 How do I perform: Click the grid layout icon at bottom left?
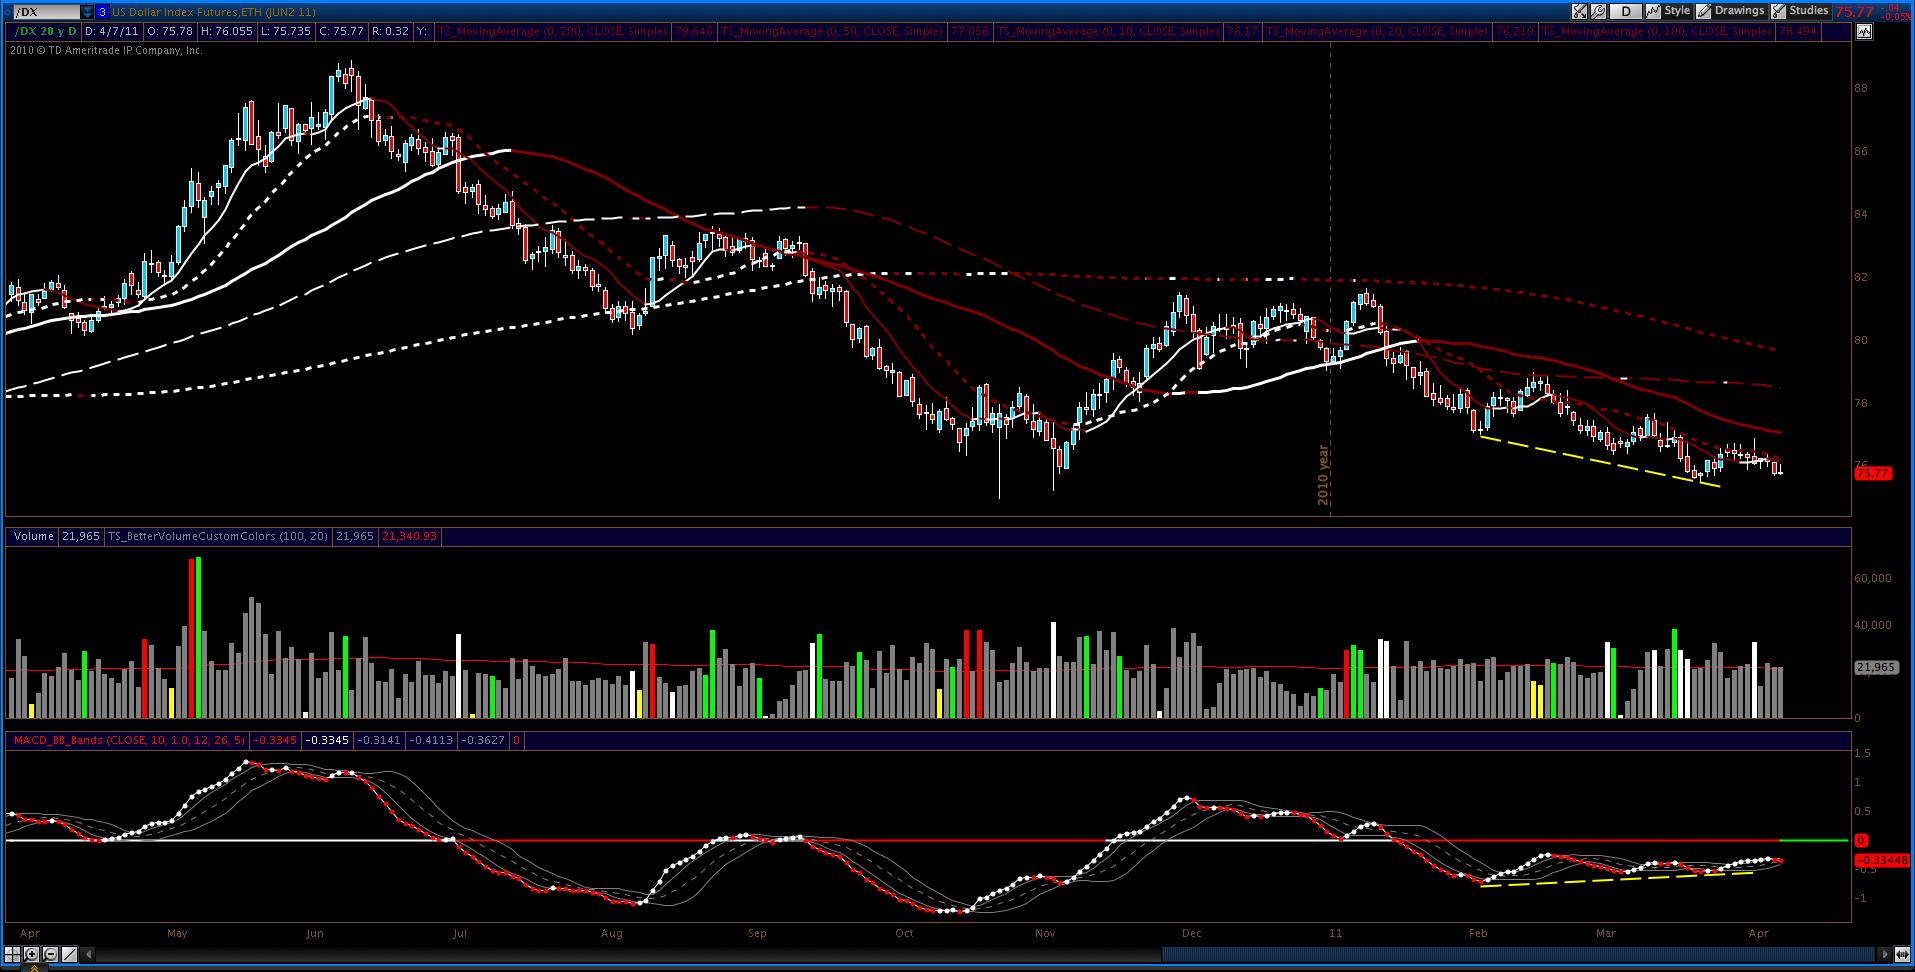(x=12, y=954)
